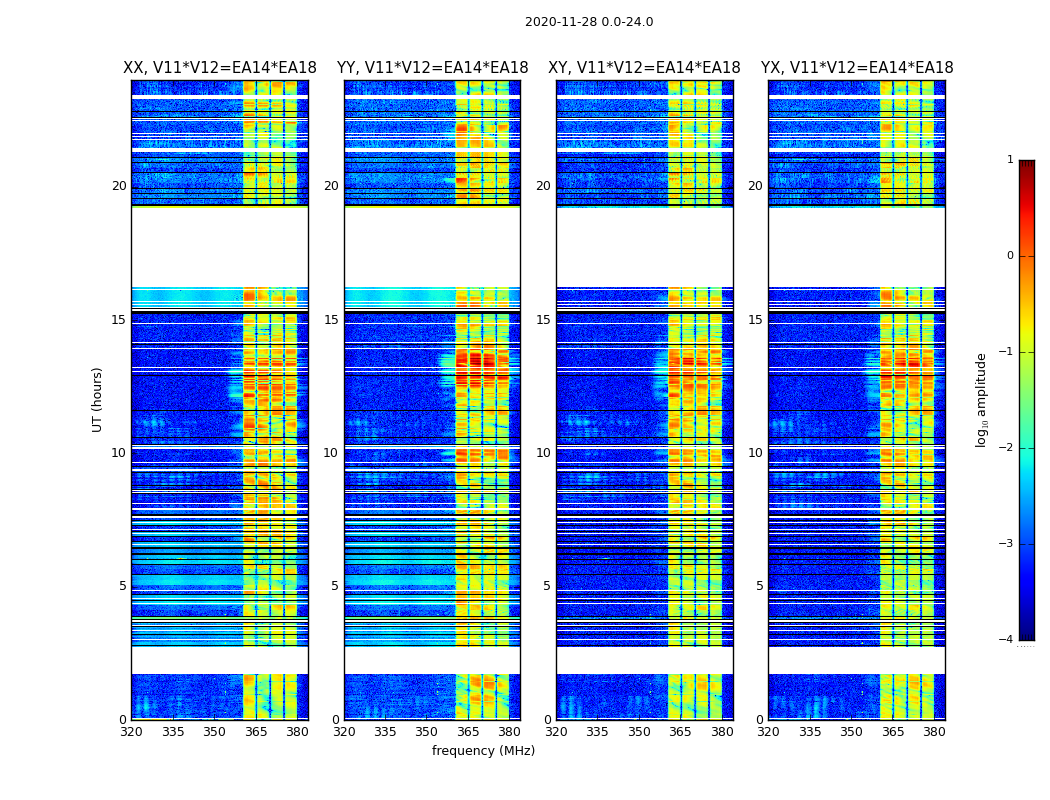Click the white gap near hour 2 in XY plot
Screen dimensions: 1050x800
pos(644,660)
